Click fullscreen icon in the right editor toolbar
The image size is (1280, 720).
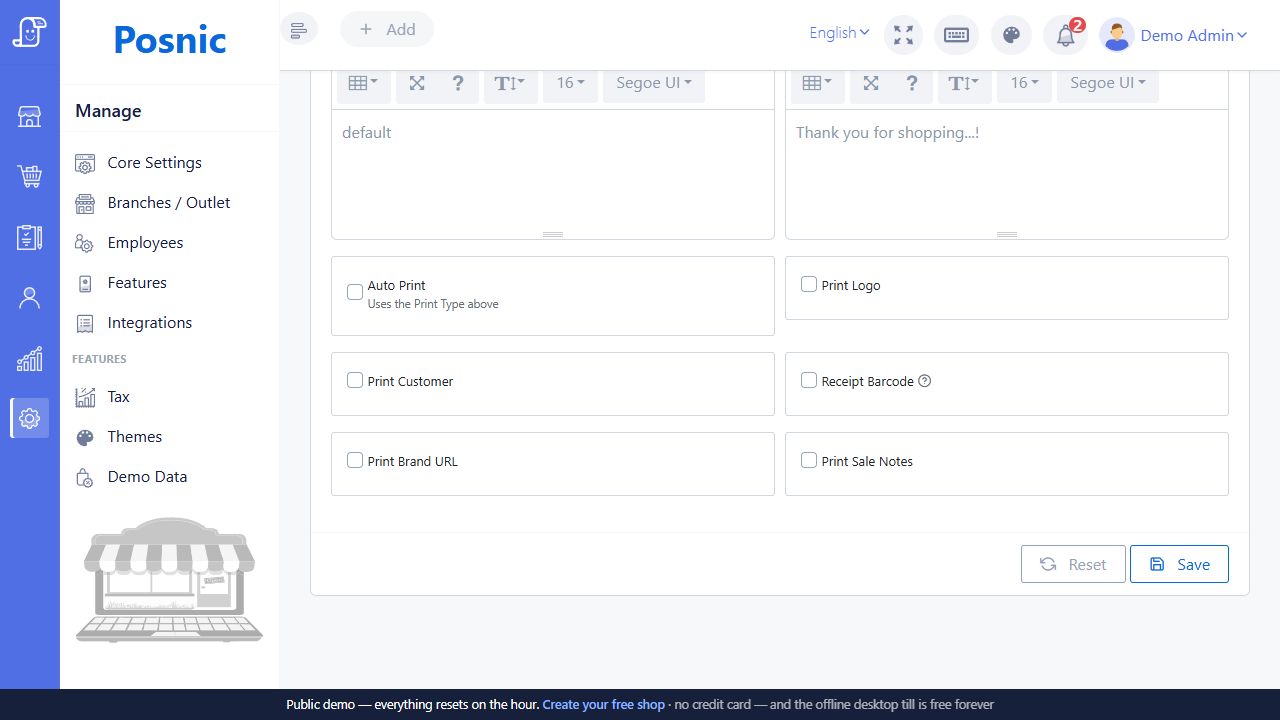click(872, 83)
